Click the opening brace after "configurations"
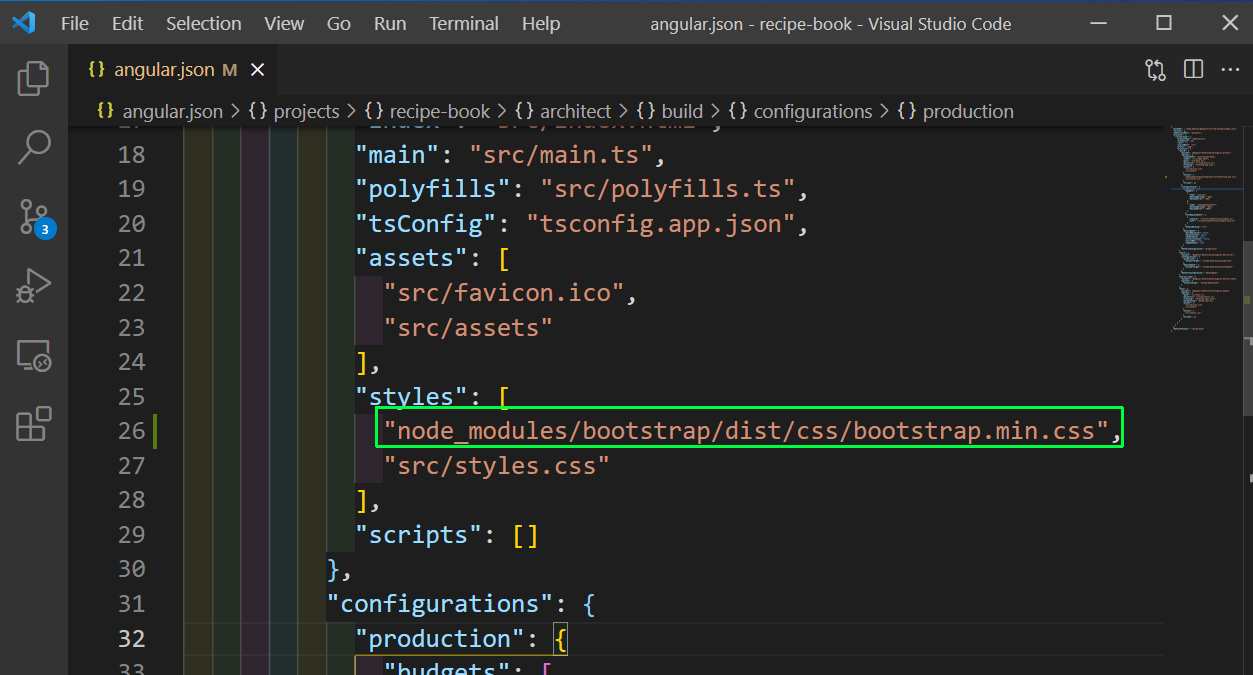Screen dimensions: 1253x675 (589, 604)
